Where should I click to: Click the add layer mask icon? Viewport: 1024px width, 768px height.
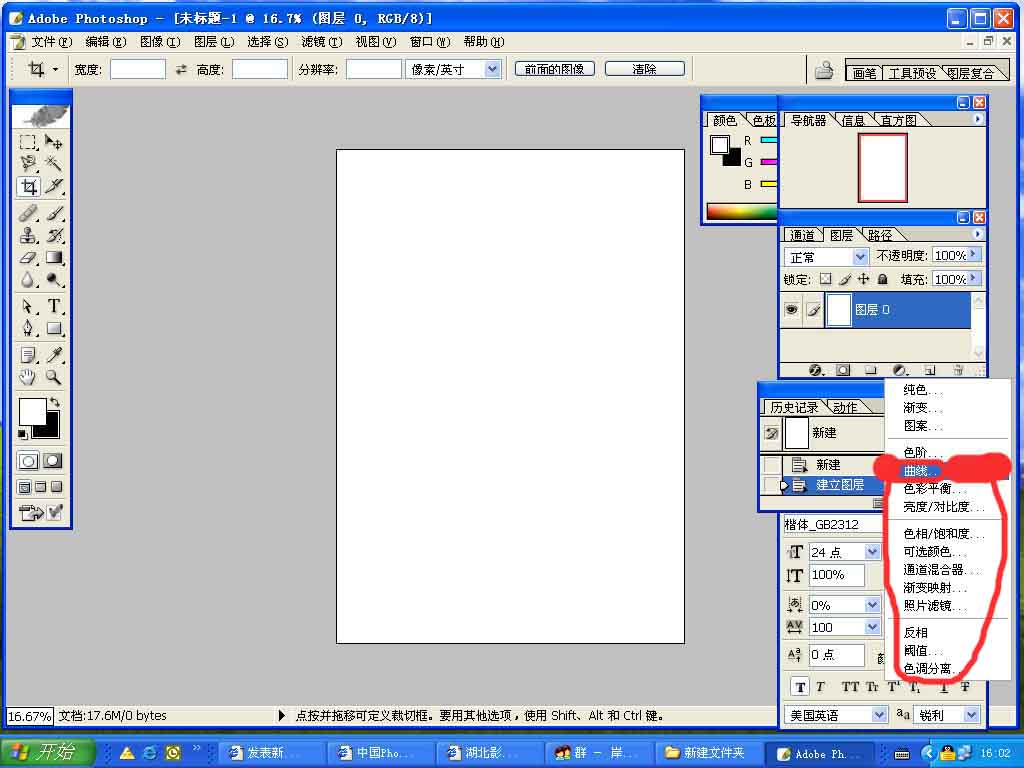click(x=843, y=370)
